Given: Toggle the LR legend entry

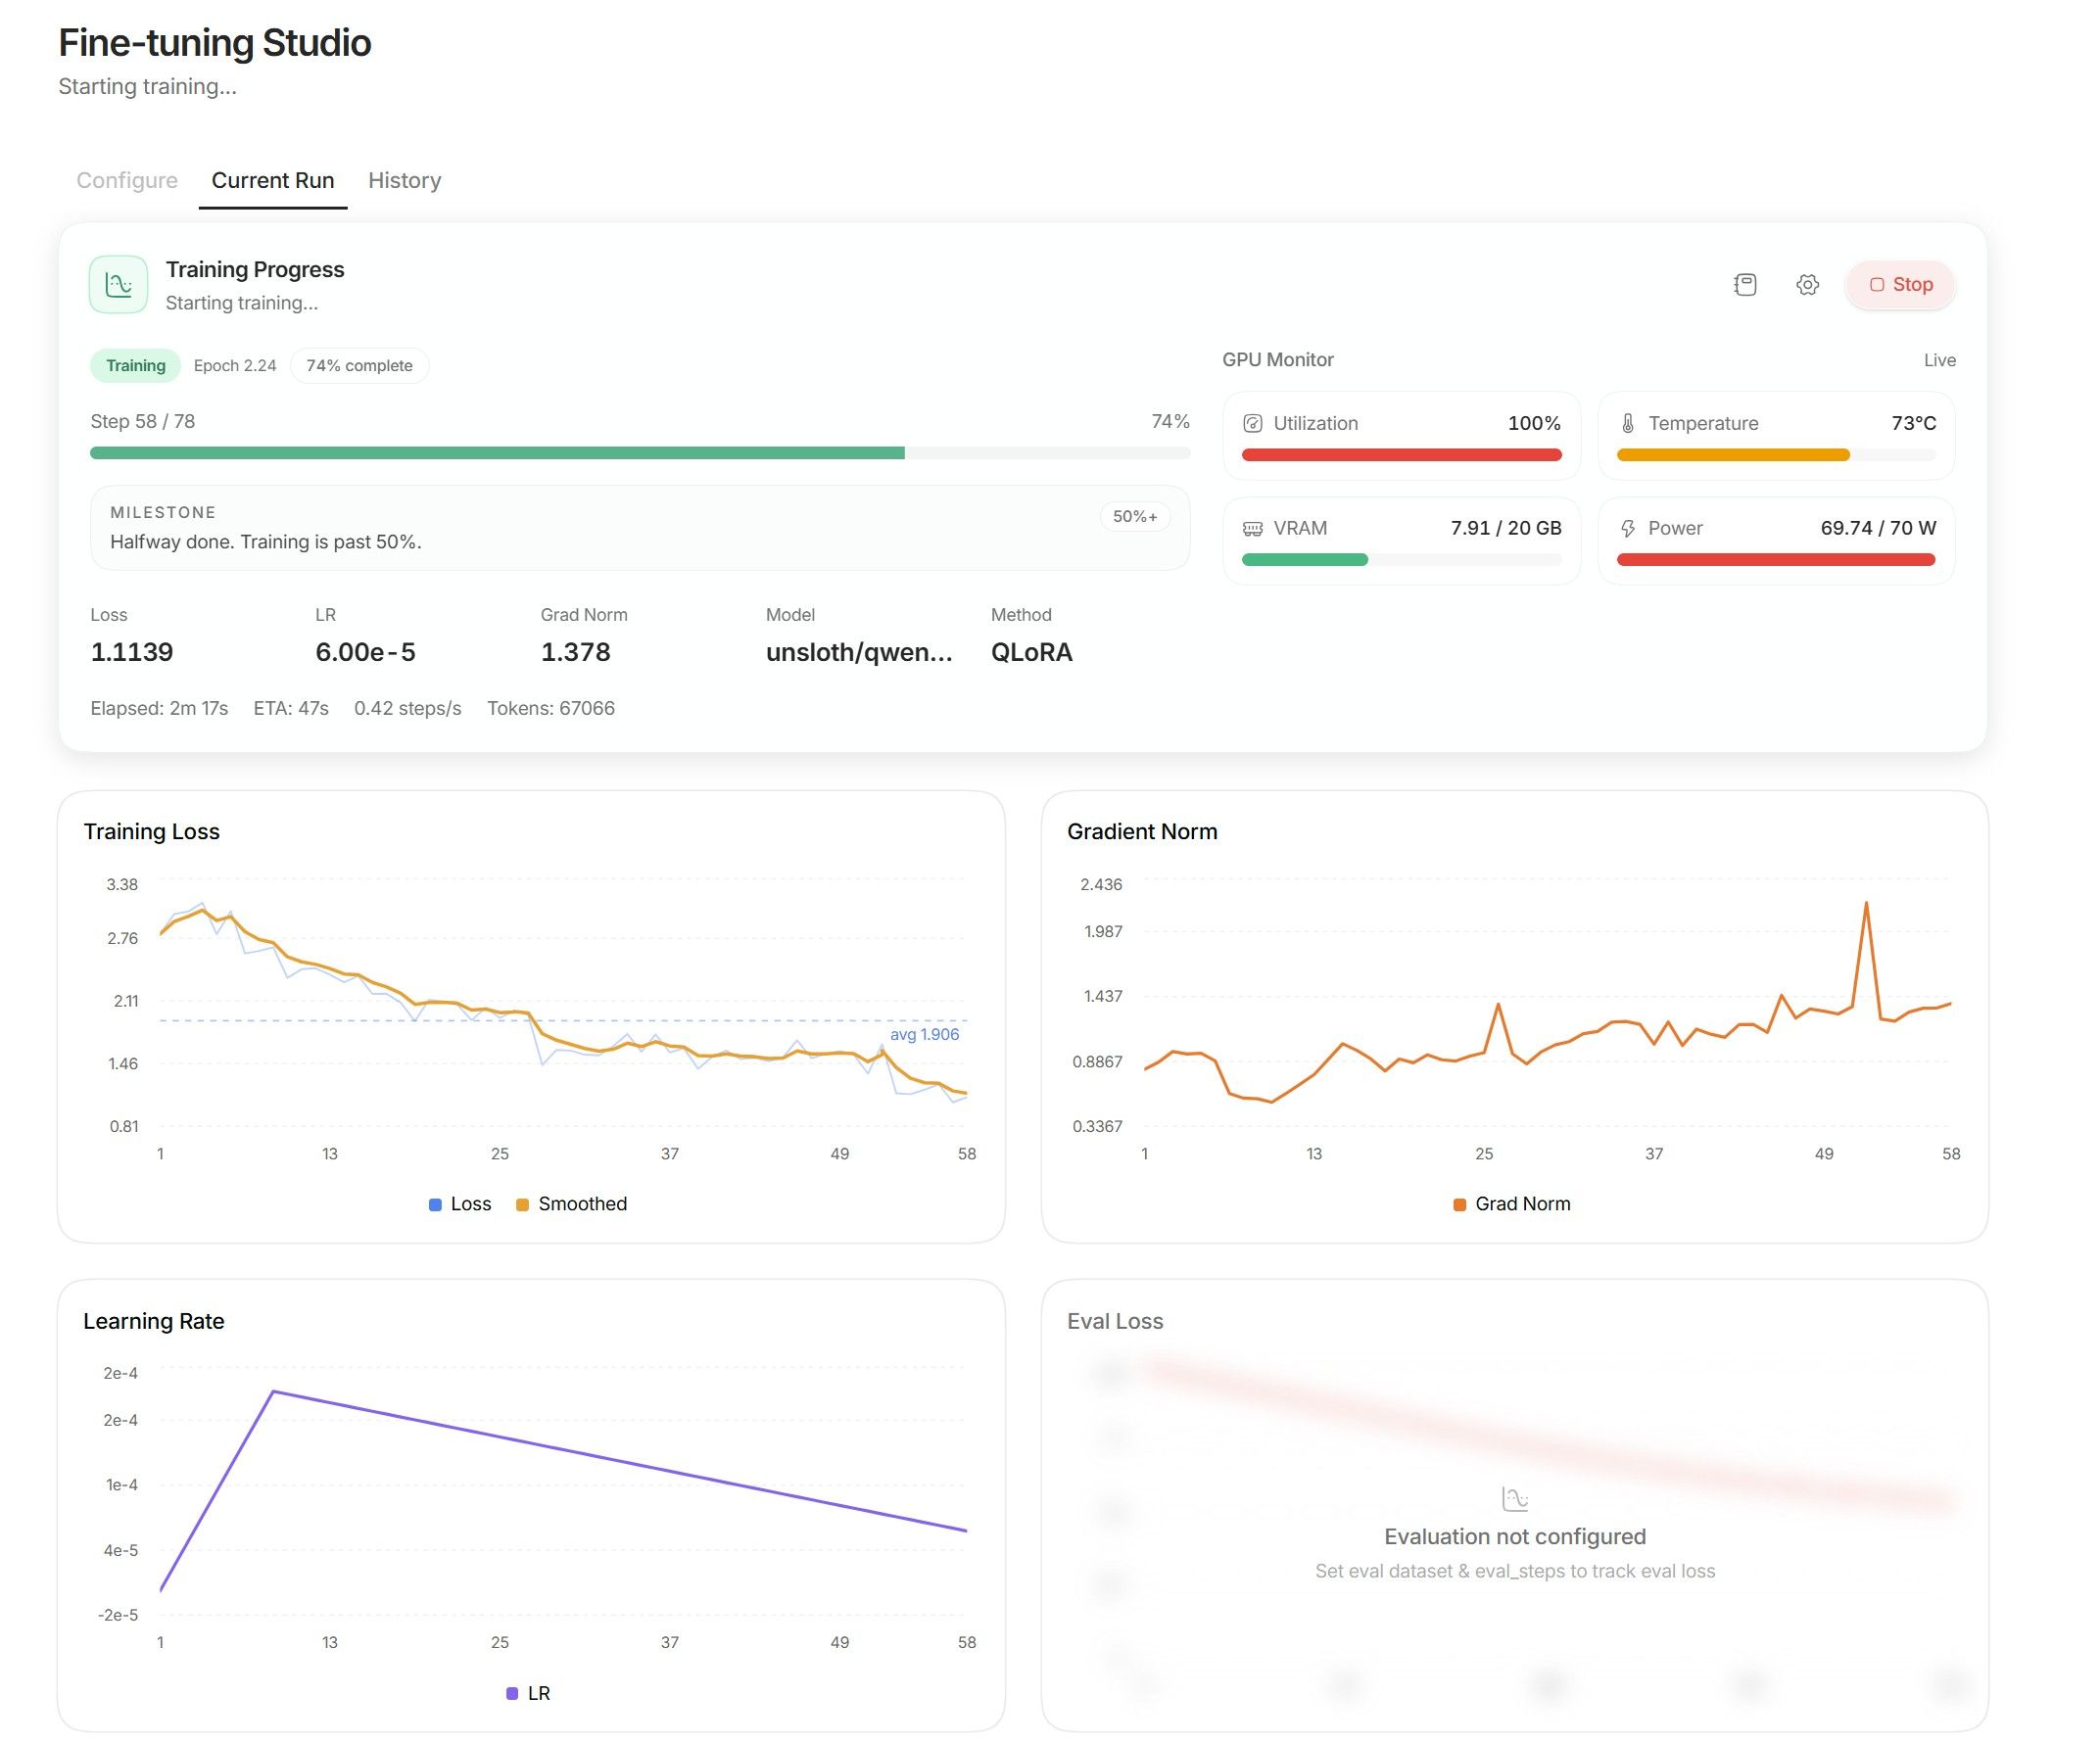Looking at the screenshot, I should tap(528, 1693).
